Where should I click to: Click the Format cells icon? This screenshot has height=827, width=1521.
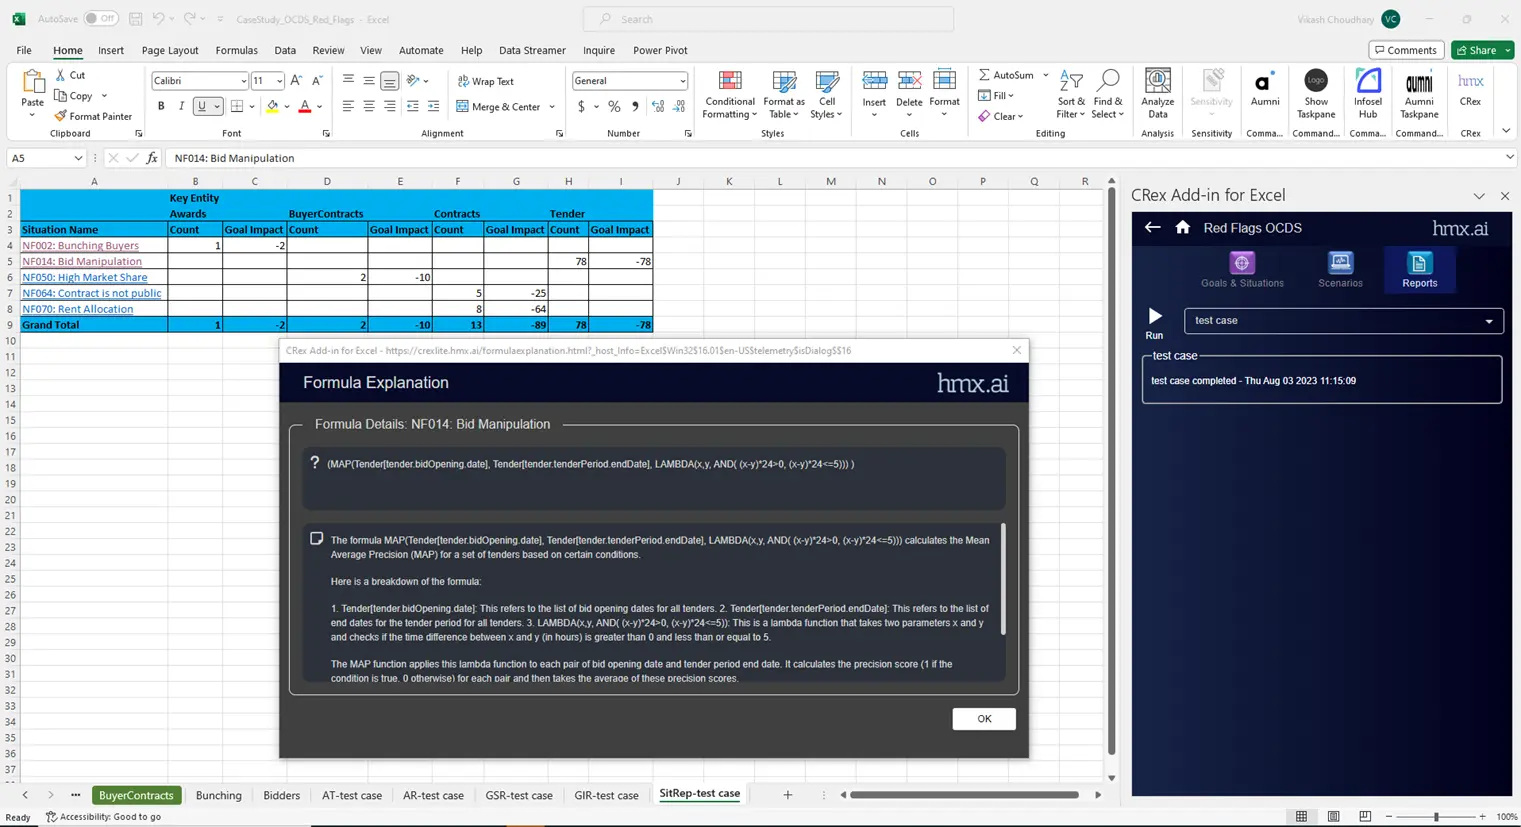[x=944, y=81]
